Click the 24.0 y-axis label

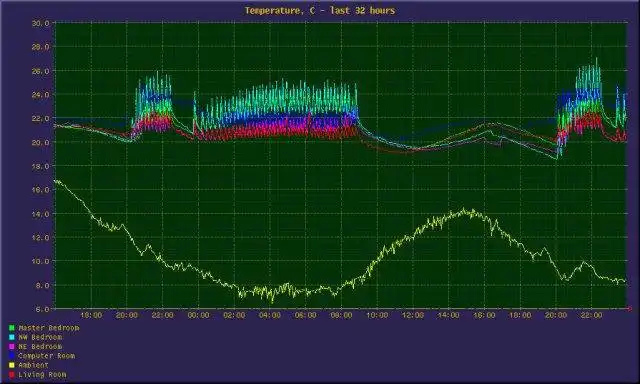click(x=41, y=95)
